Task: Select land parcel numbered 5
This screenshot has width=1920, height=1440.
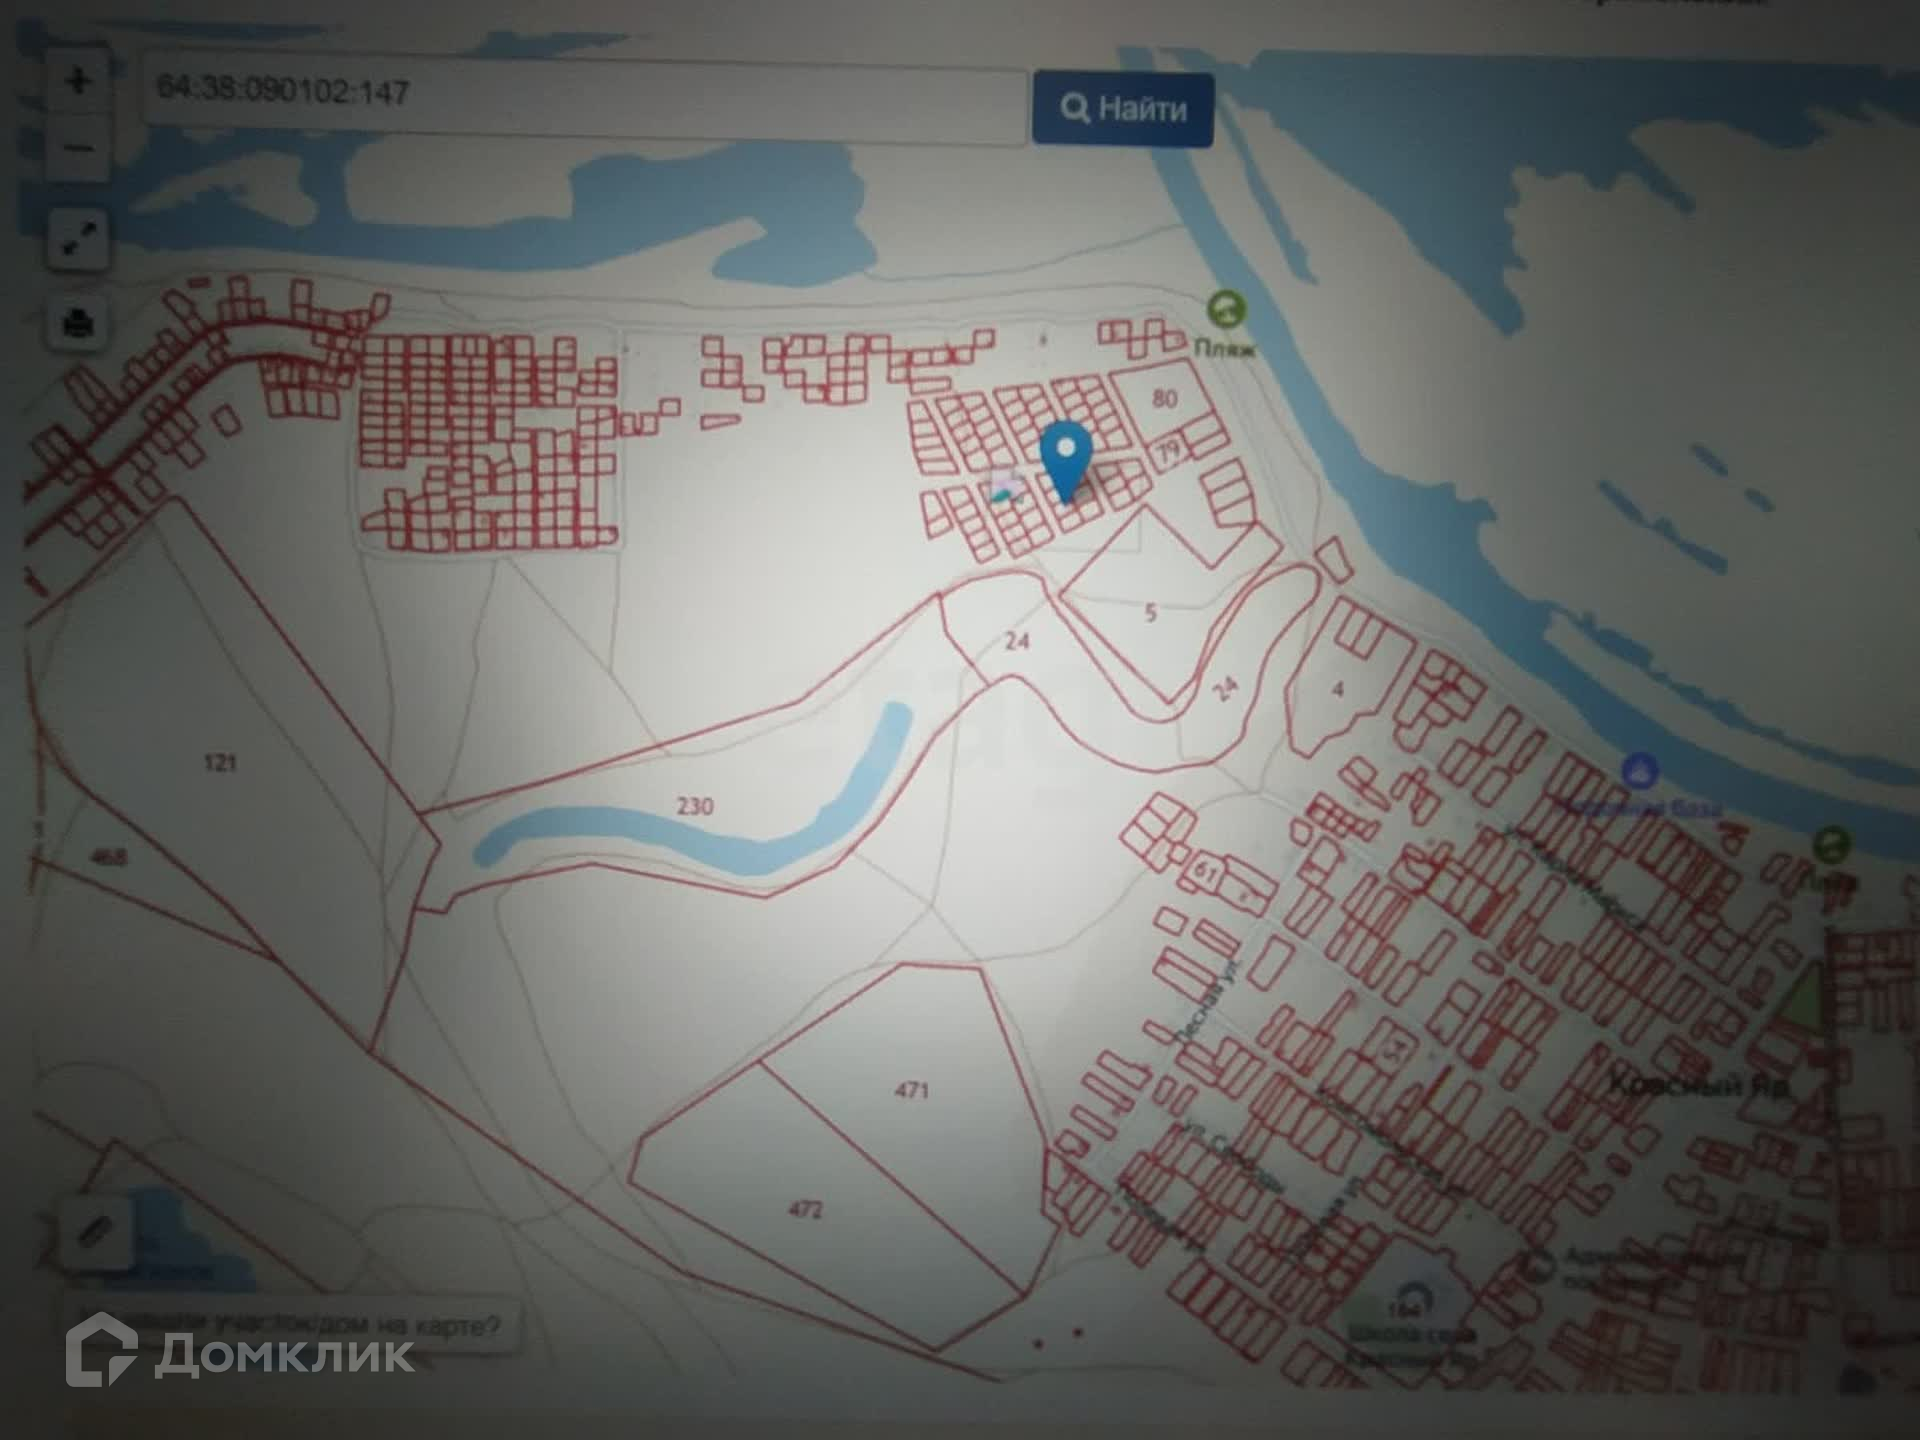Action: tap(1150, 613)
